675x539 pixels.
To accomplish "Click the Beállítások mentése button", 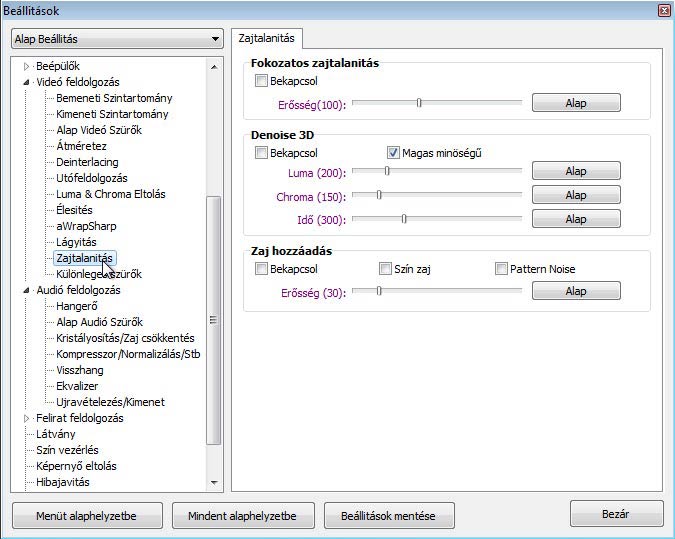I will tap(388, 516).
